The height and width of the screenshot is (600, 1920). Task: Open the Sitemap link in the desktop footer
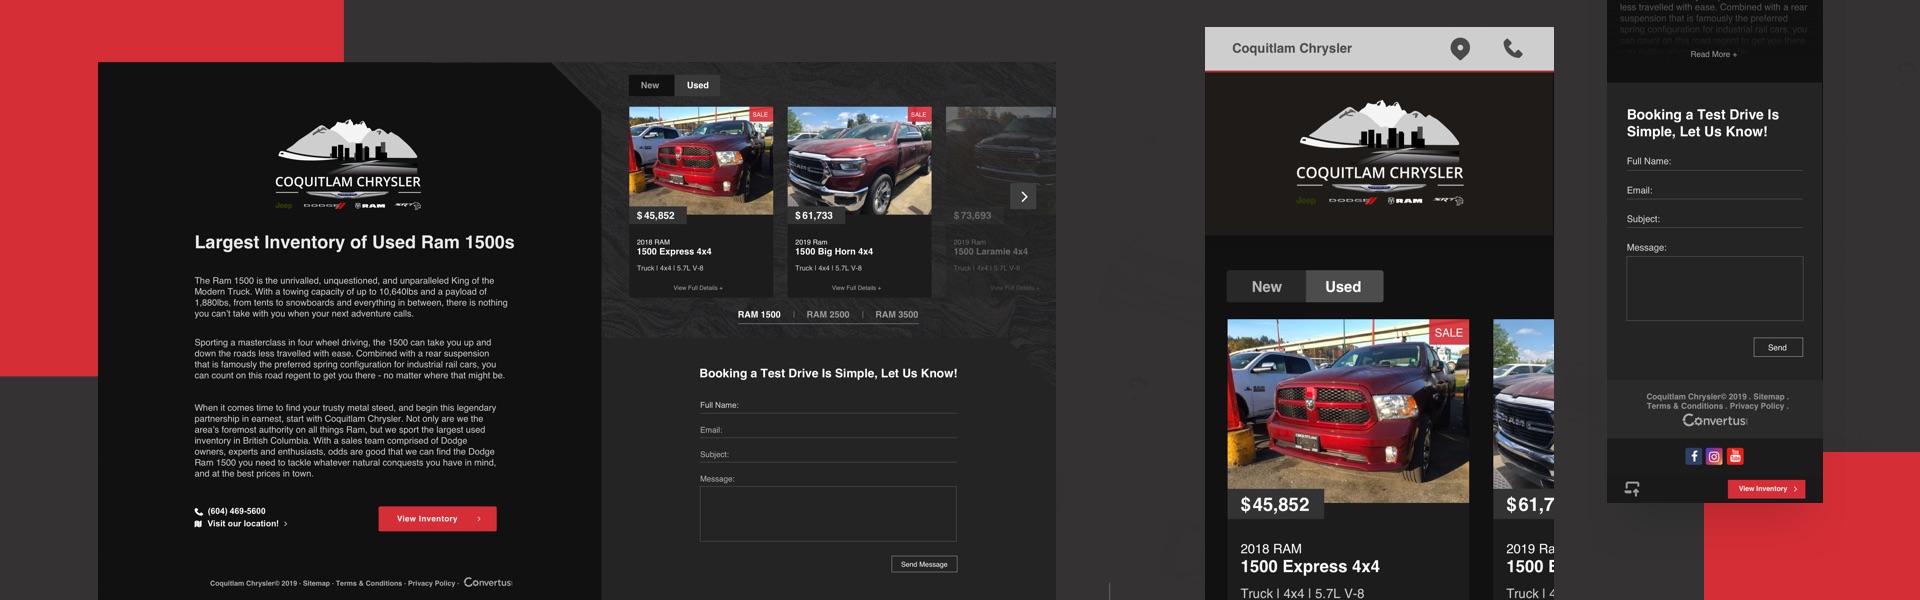coord(316,584)
